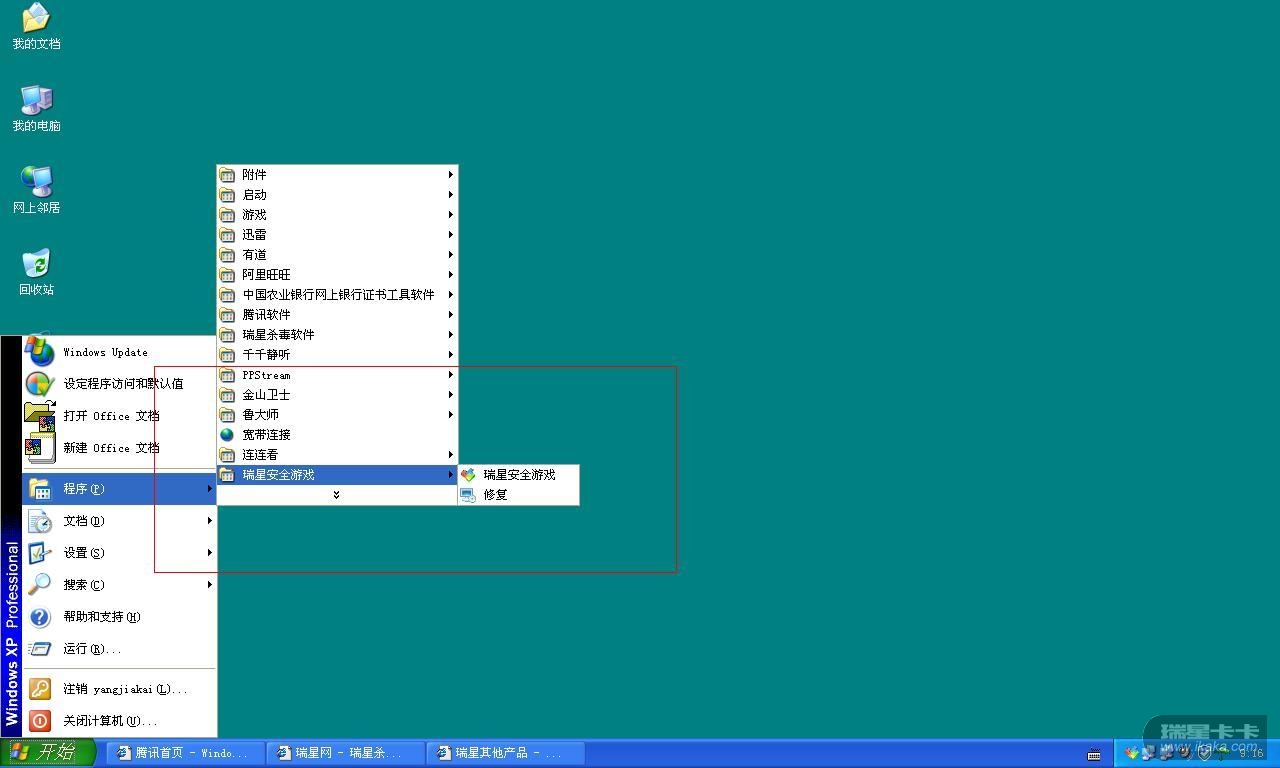Click the 9:16 taskbar clock

[1251, 754]
